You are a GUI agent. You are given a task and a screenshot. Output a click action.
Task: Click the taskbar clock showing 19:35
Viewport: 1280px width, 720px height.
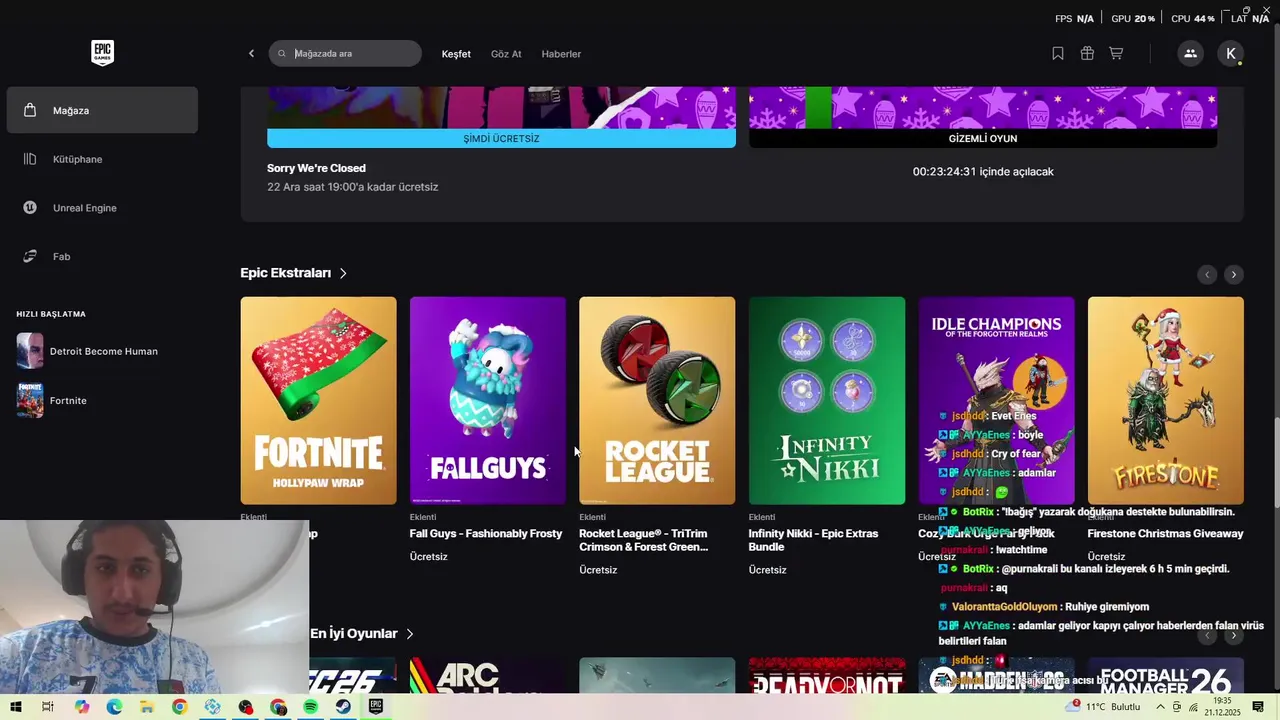tap(1222, 707)
